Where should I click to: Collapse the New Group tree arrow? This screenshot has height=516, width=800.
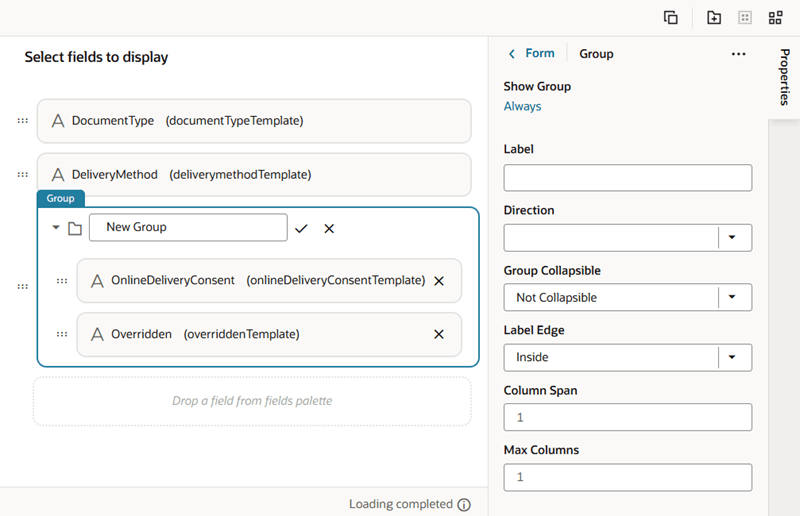coord(56,228)
